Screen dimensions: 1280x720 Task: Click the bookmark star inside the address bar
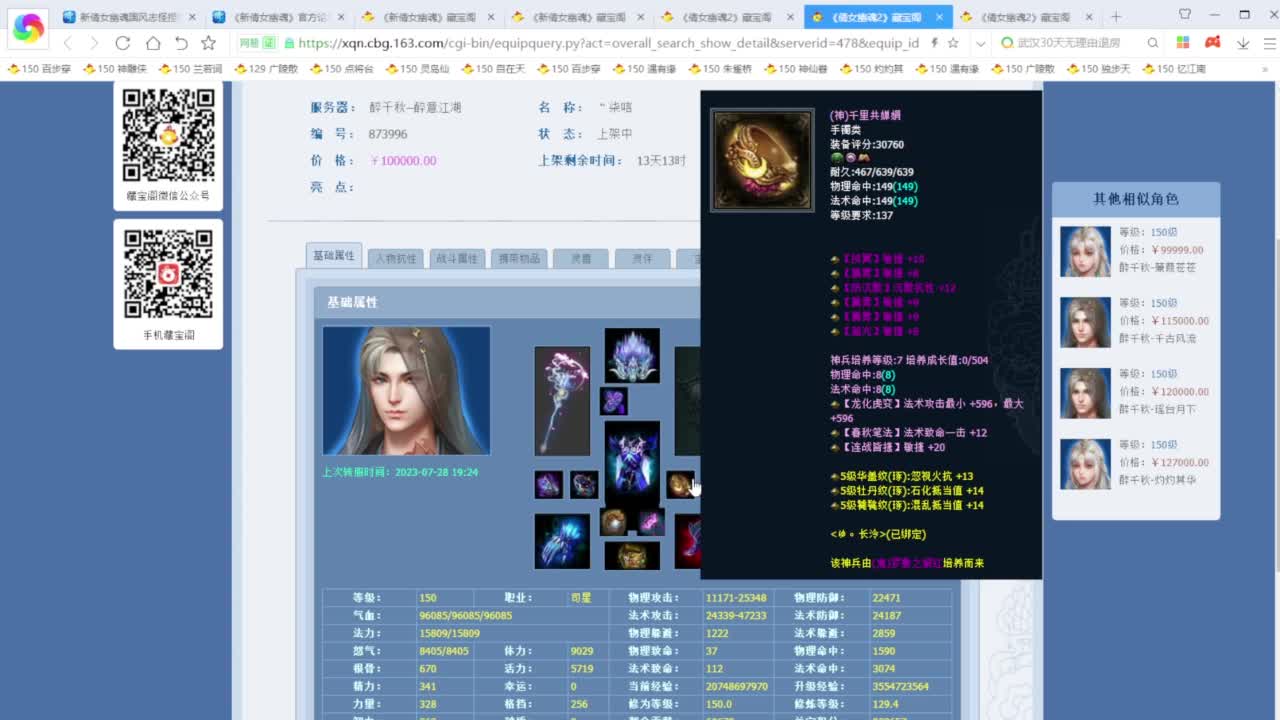[x=953, y=43]
